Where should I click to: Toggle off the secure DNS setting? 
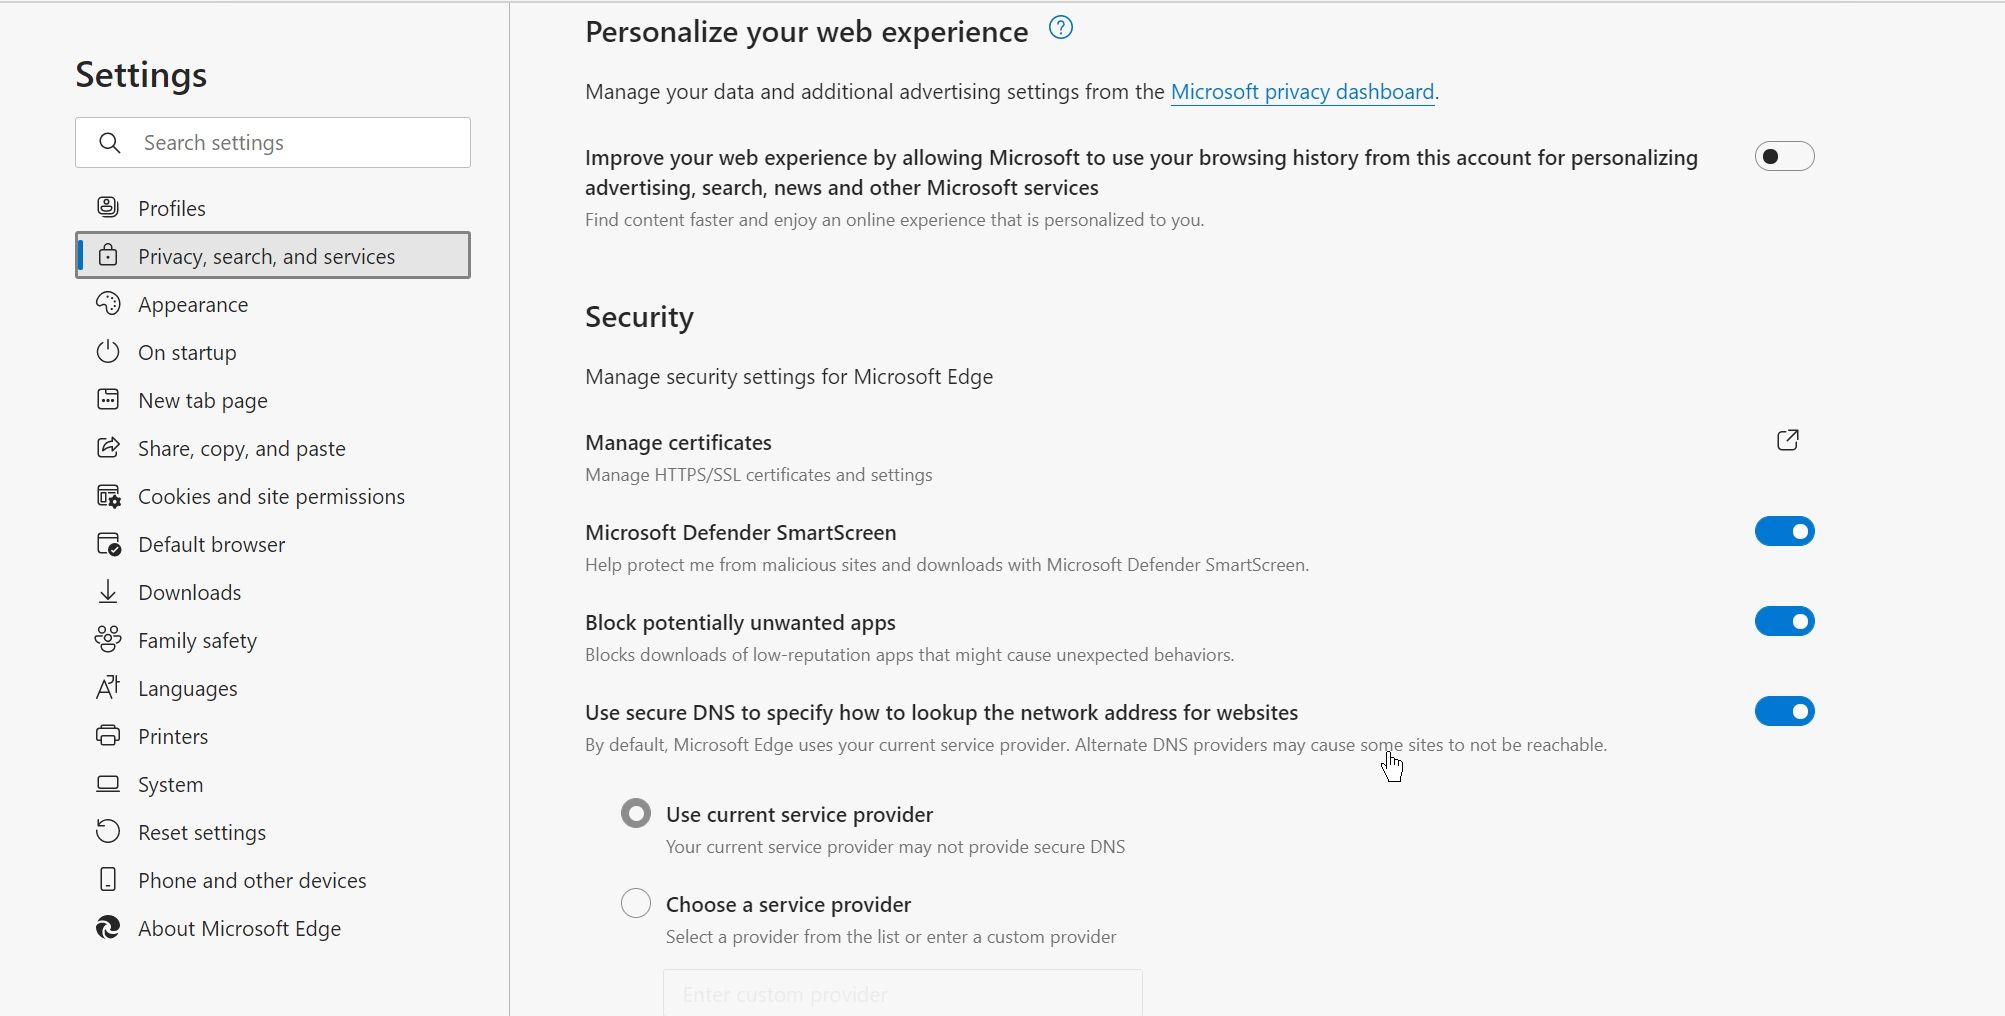click(1784, 711)
